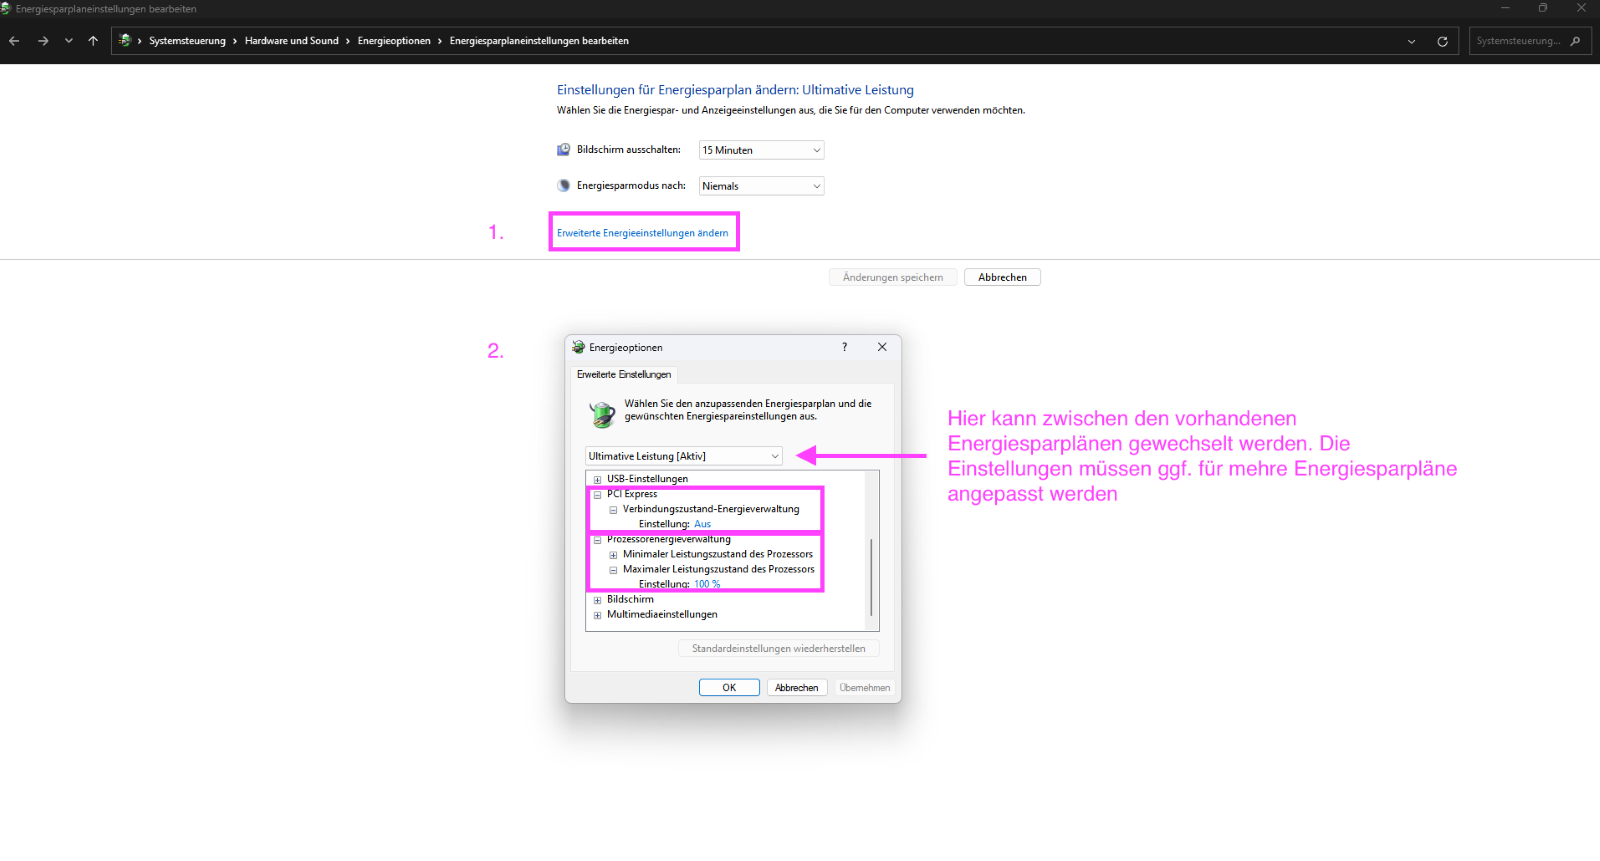
Task: Click the 100 % setting value
Action: pos(707,584)
